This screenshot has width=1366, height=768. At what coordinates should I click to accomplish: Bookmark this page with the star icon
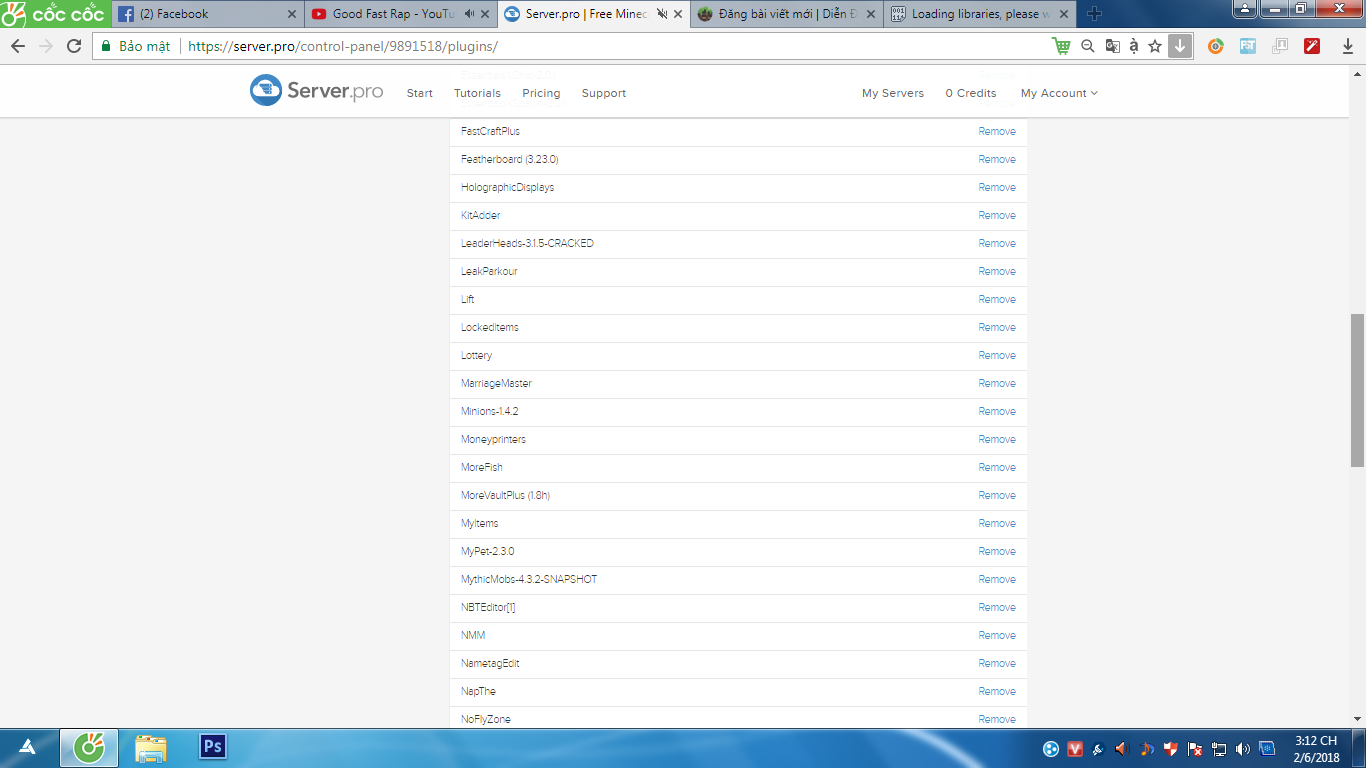pos(1155,46)
